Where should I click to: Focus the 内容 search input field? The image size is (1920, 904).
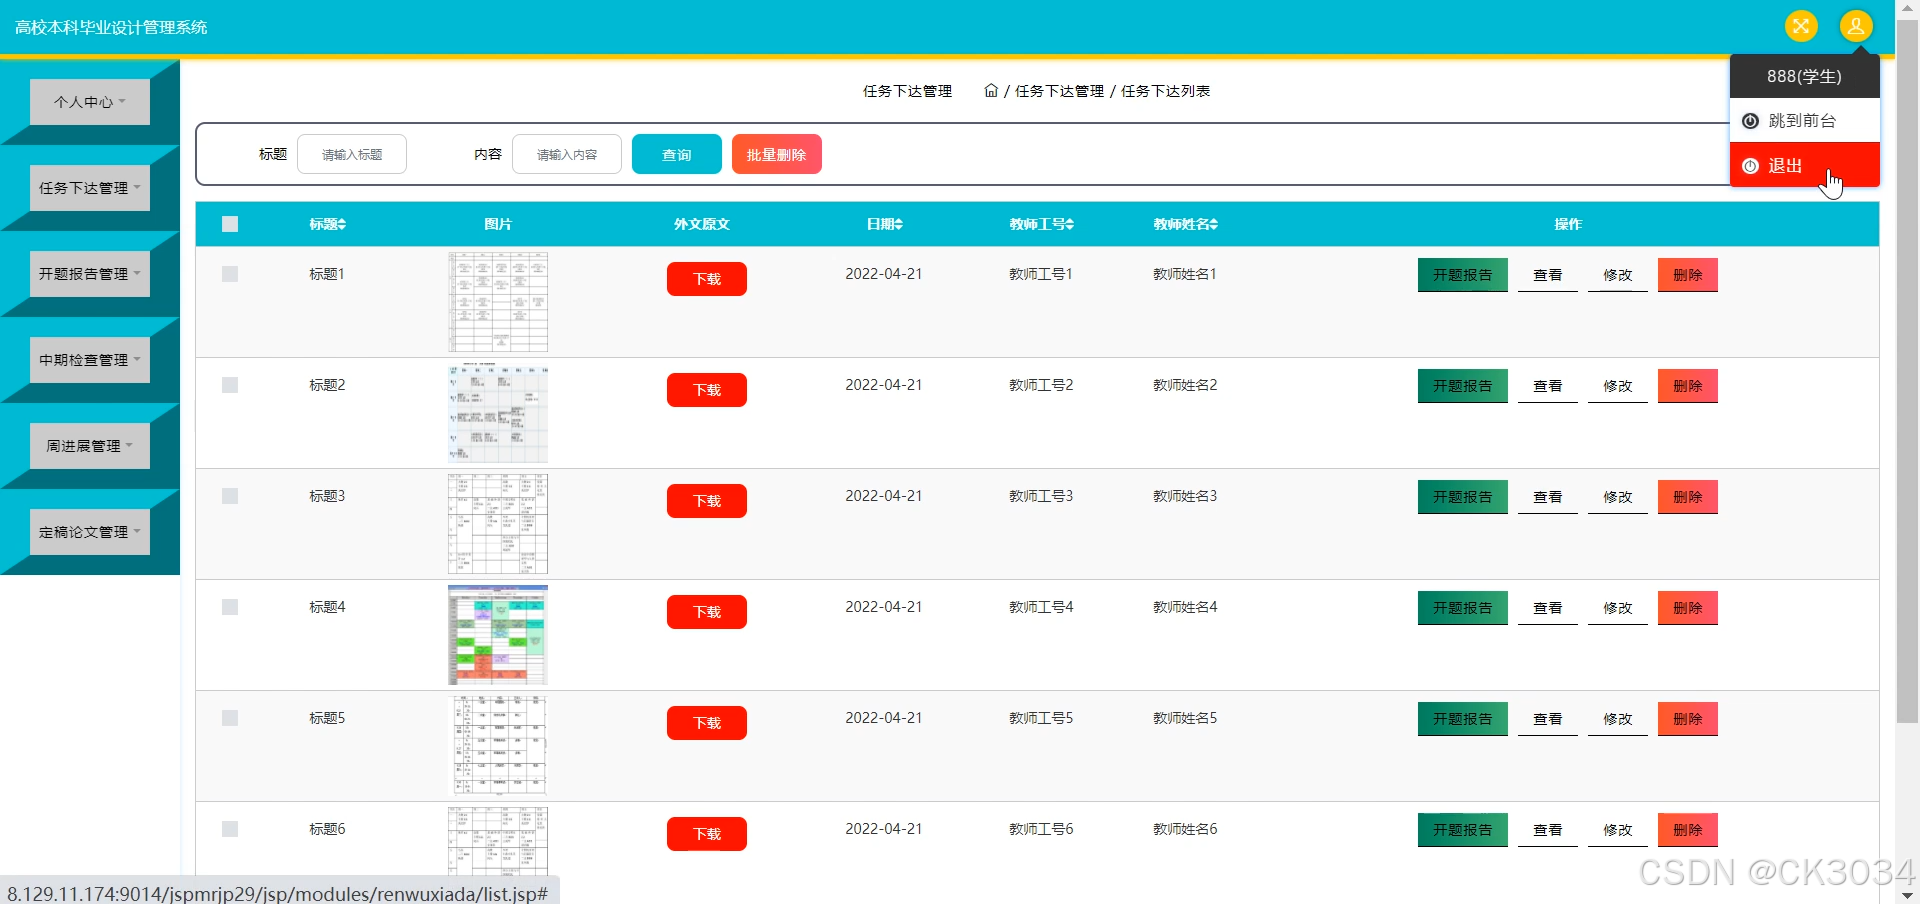point(567,154)
